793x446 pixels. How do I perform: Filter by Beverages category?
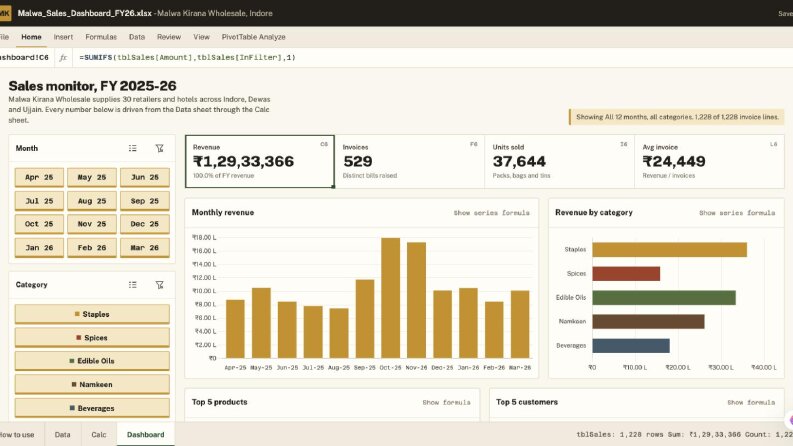[x=92, y=408]
